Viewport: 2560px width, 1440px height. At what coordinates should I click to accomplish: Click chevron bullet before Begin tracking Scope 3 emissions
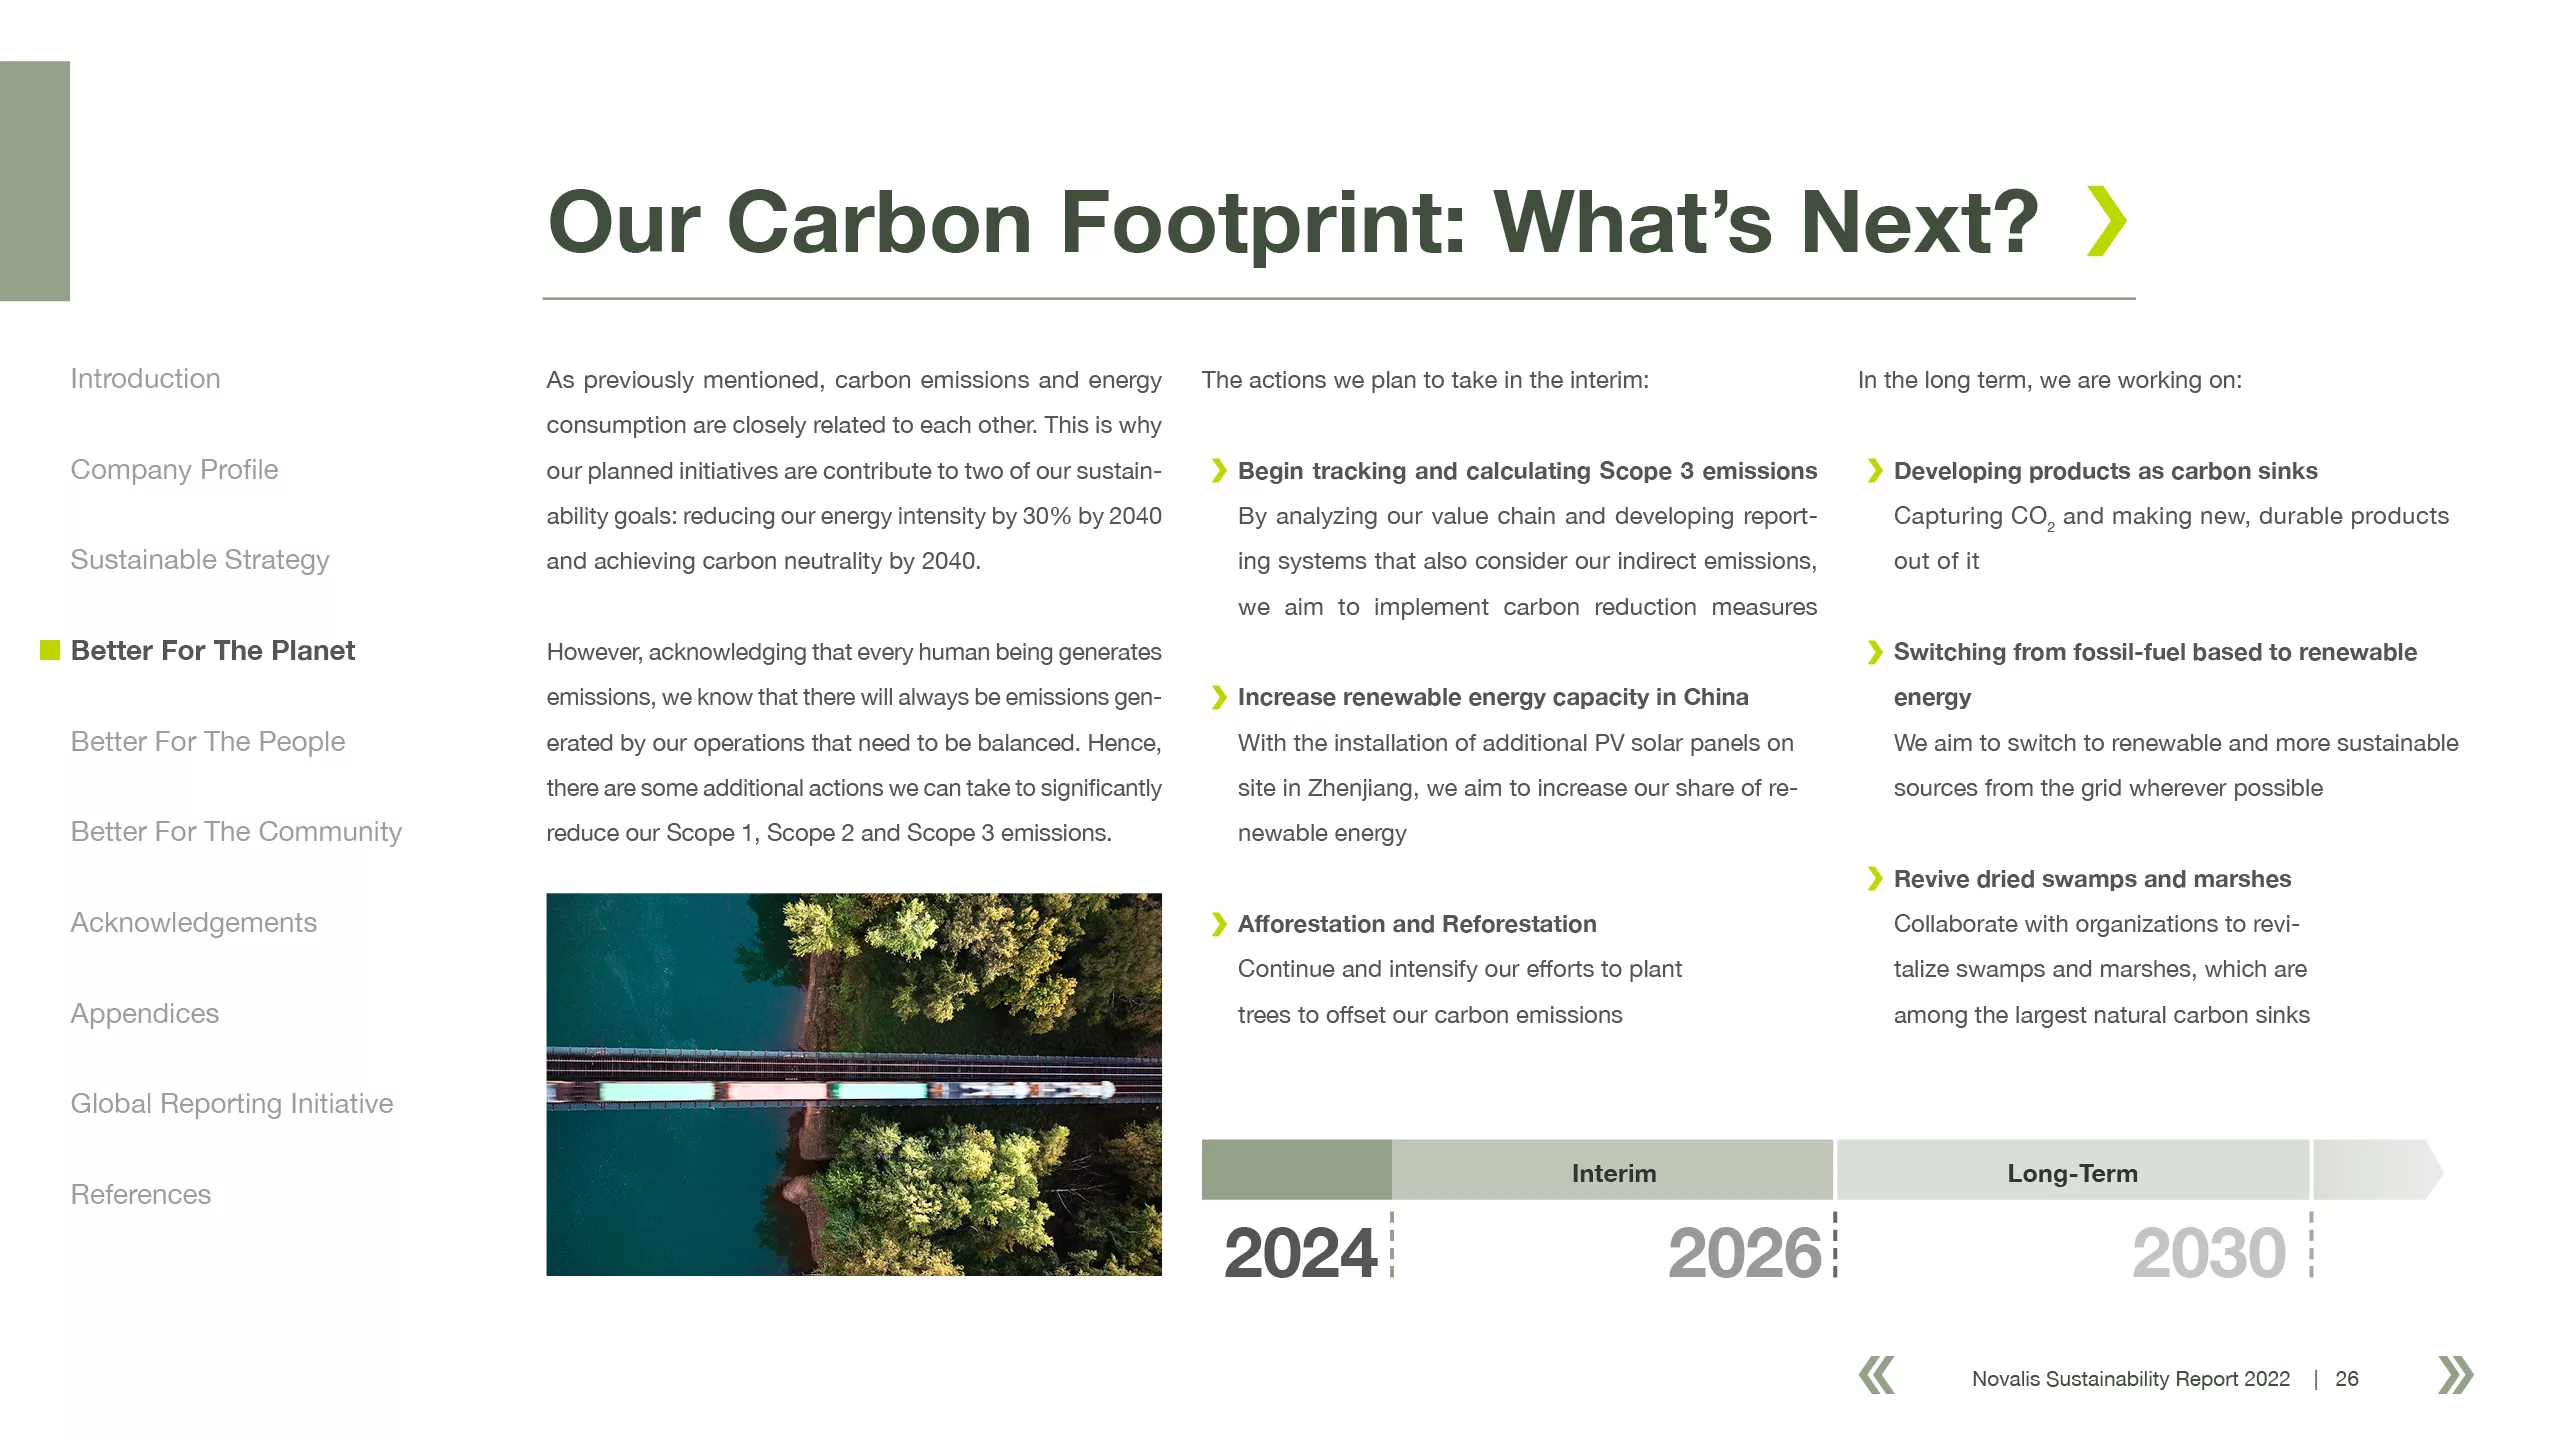1218,471
